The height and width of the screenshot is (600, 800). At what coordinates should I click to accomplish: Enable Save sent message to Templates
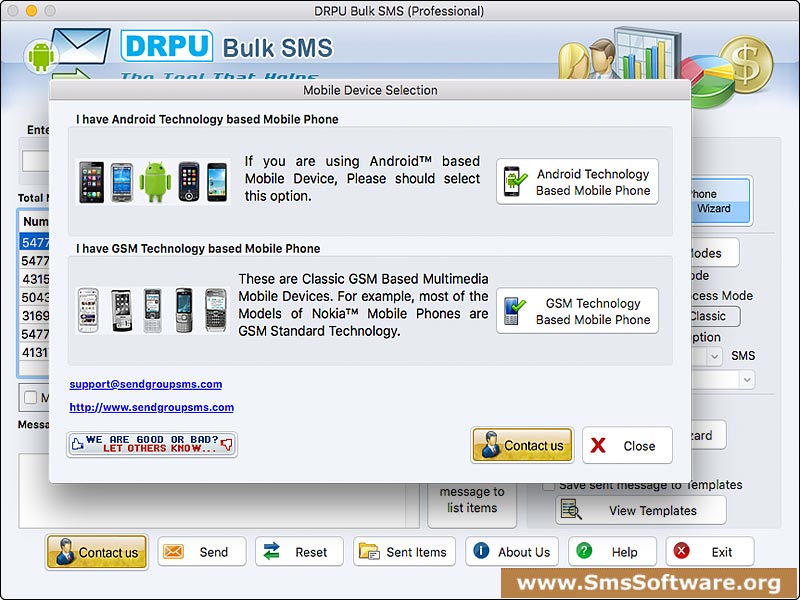(x=546, y=485)
